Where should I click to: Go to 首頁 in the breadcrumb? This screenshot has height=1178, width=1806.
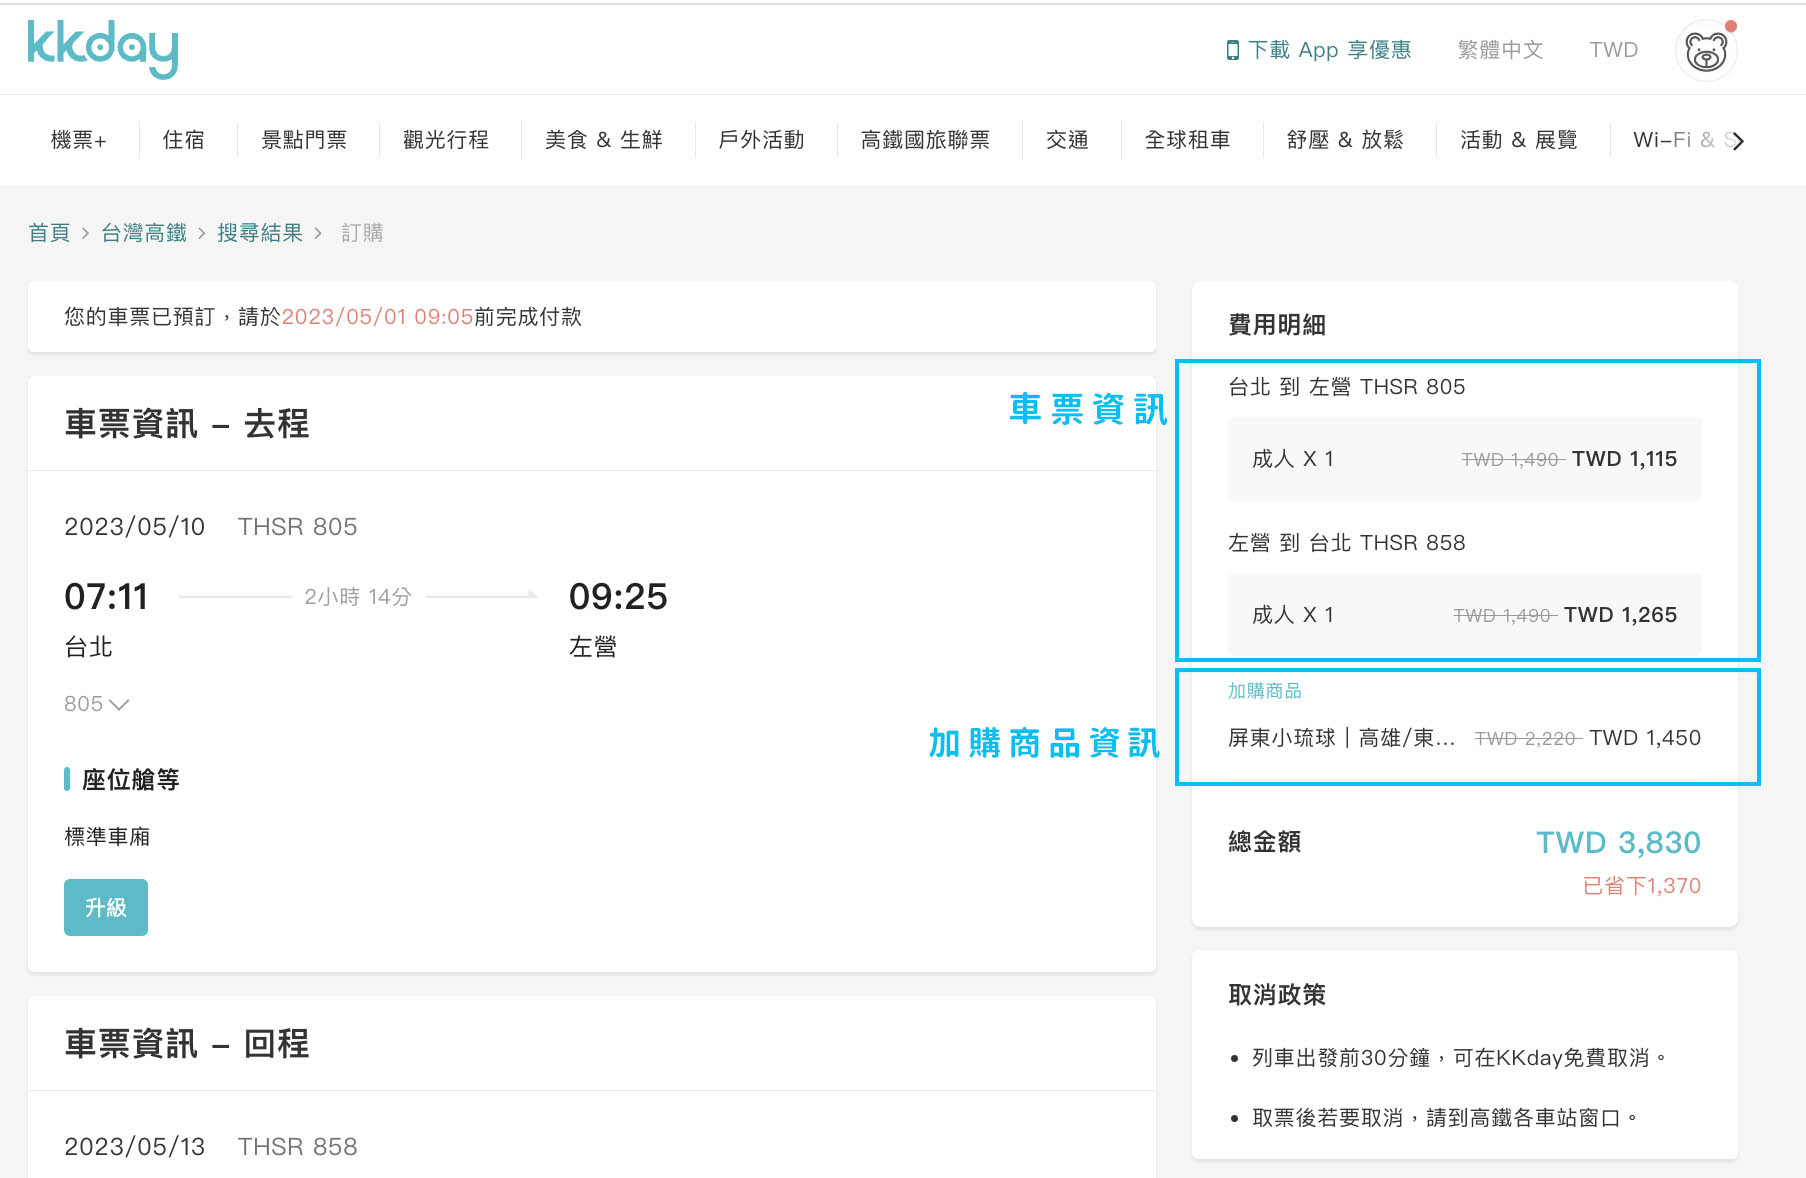tap(49, 233)
